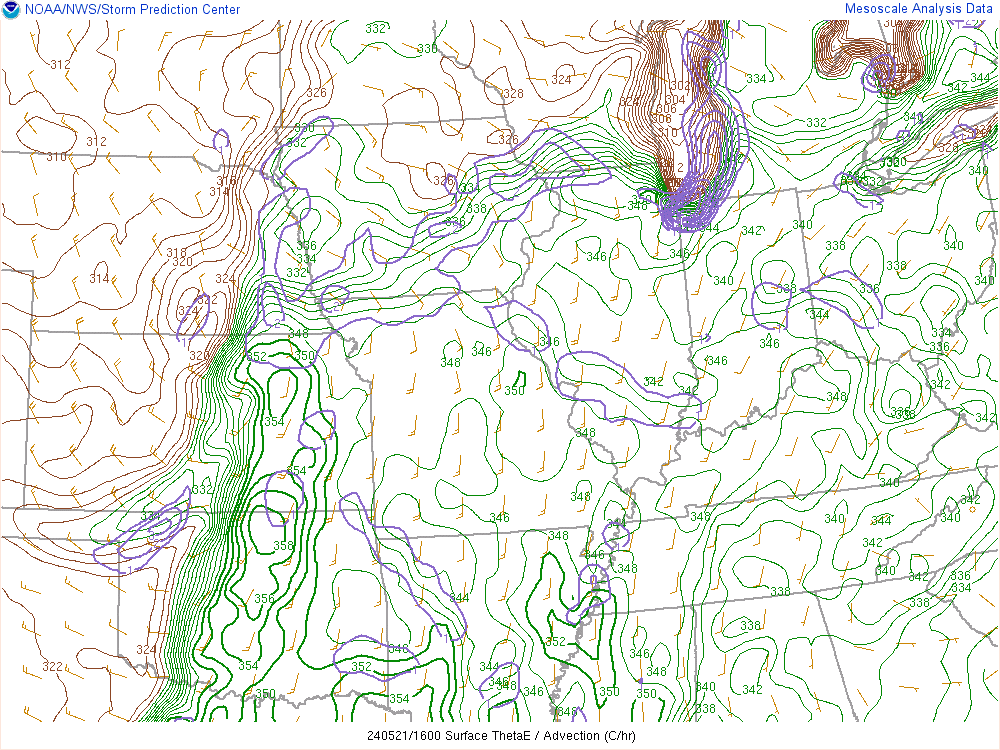Select the 334 label near the top edge
Viewport: 1000px width, 750px height.
tap(756, 79)
